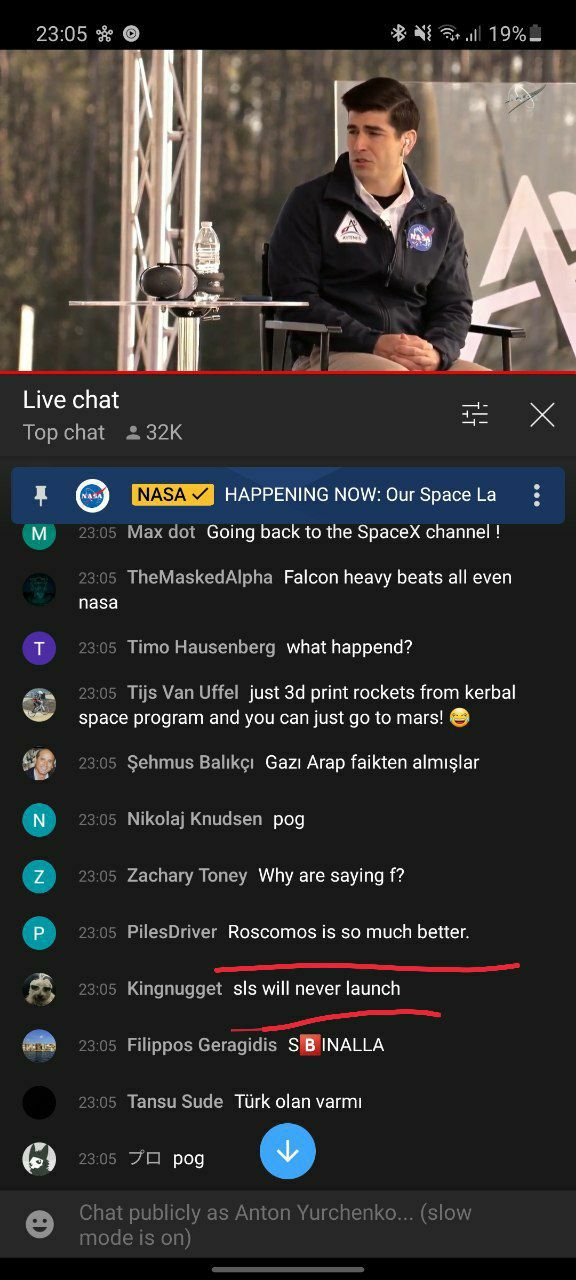The image size is (576, 1280).
Task: Jump to newest chat with down arrow
Action: click(288, 1152)
